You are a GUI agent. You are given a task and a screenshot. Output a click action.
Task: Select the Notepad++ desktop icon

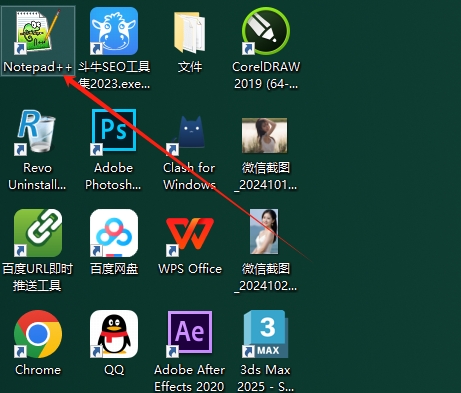coord(38,32)
